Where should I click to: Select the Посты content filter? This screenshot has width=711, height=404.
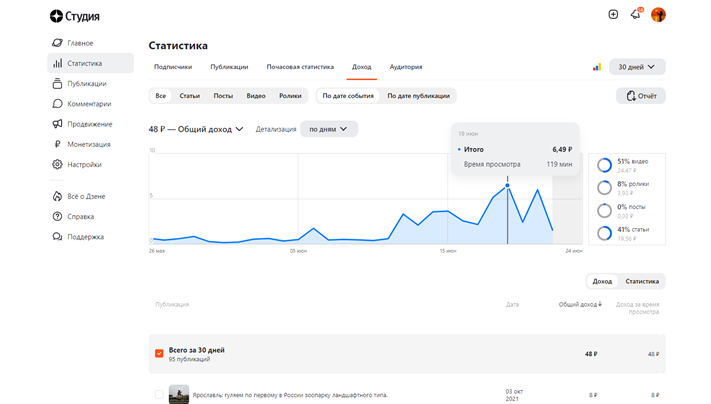(223, 96)
